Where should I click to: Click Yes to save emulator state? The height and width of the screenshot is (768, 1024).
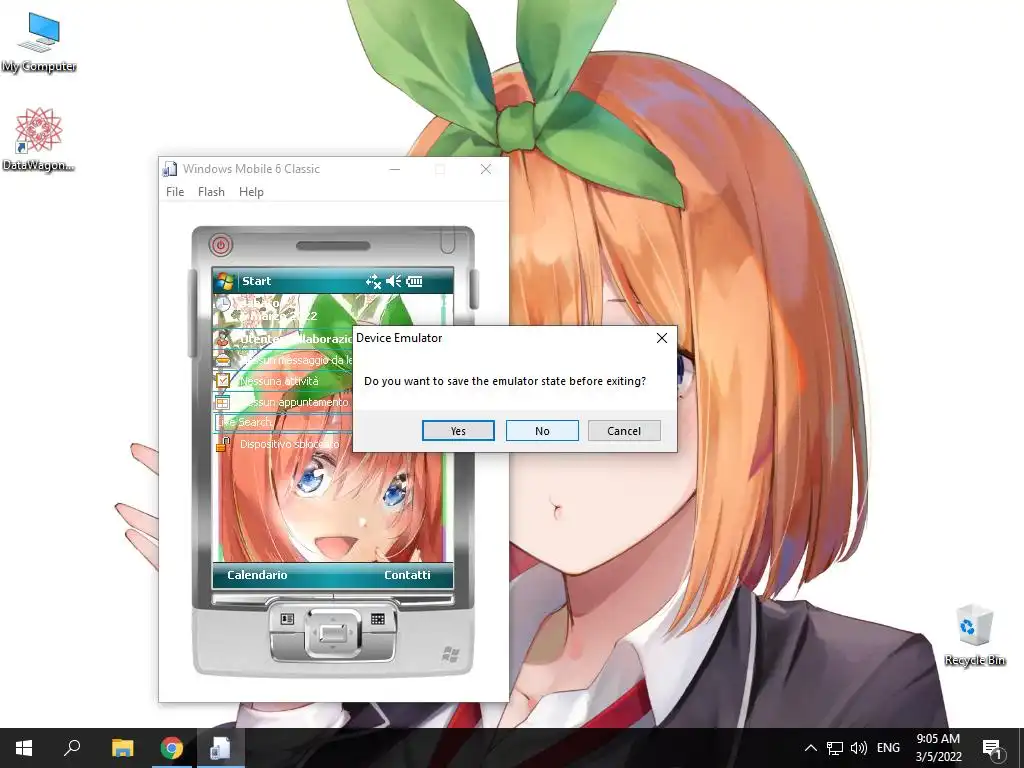pyautogui.click(x=458, y=431)
